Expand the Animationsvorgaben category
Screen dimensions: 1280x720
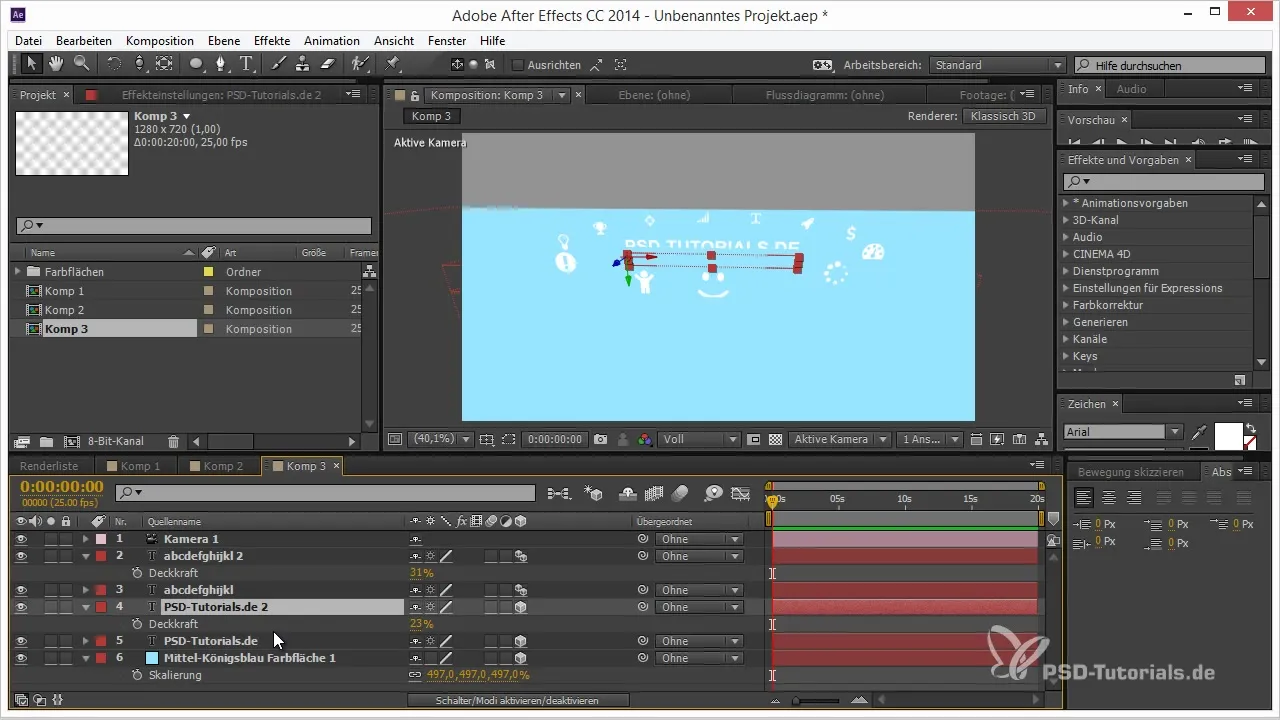(x=1066, y=203)
